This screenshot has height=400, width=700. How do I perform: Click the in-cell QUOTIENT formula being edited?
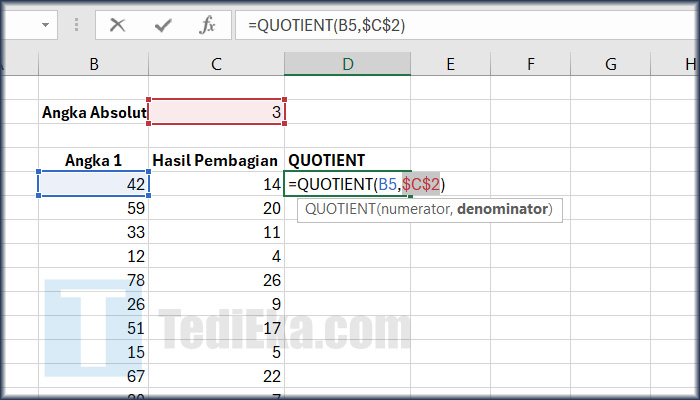pos(367,184)
